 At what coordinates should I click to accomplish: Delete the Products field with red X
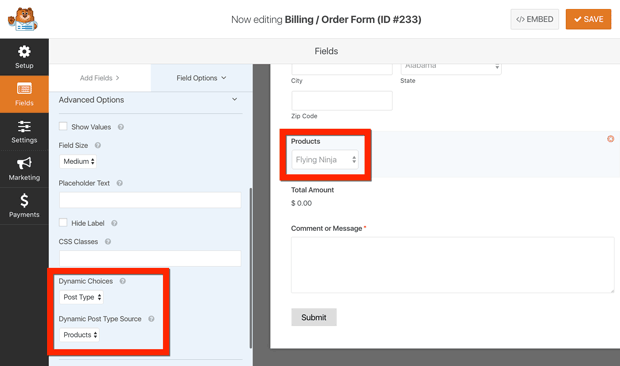[x=611, y=139]
